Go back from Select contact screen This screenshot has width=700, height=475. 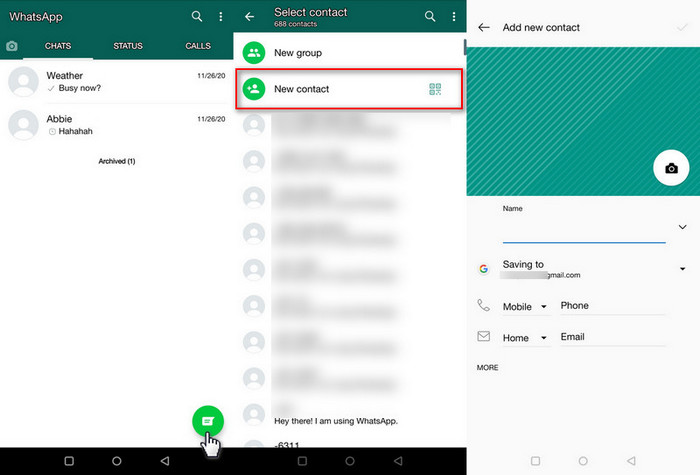tap(250, 17)
